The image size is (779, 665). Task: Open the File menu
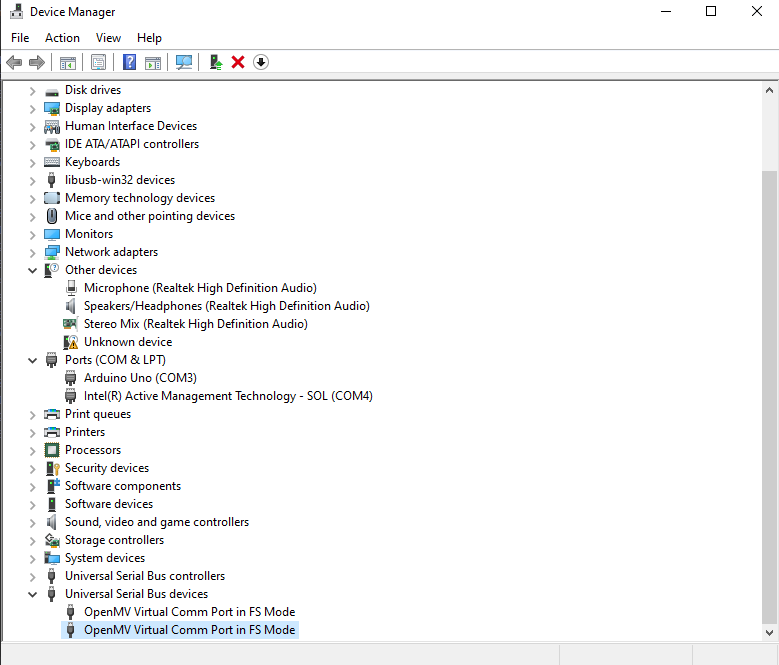(x=20, y=38)
